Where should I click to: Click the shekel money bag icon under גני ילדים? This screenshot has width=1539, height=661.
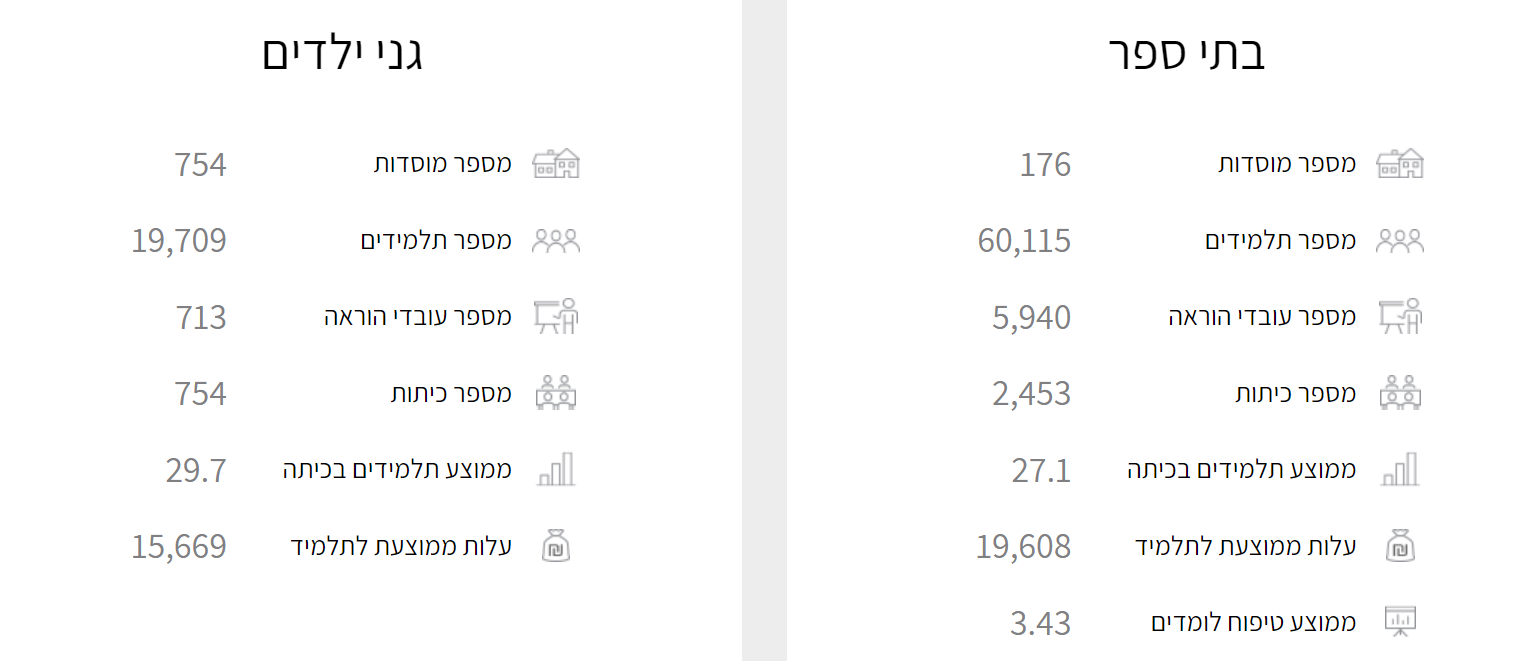coord(556,546)
